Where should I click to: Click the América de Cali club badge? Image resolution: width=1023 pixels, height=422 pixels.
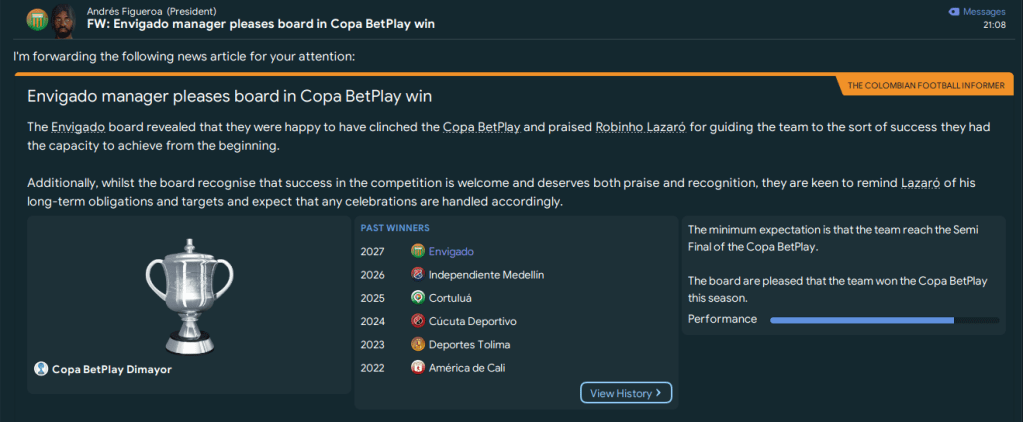pyautogui.click(x=417, y=367)
